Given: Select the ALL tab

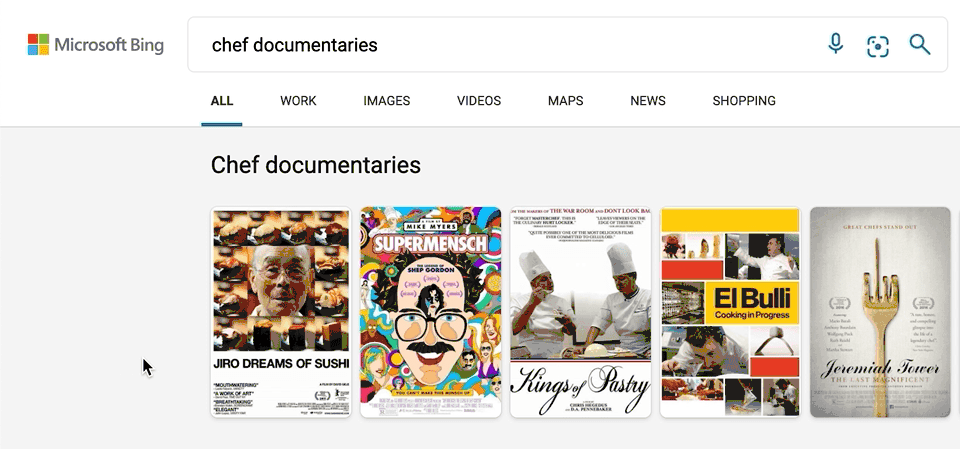Looking at the screenshot, I should pos(222,101).
